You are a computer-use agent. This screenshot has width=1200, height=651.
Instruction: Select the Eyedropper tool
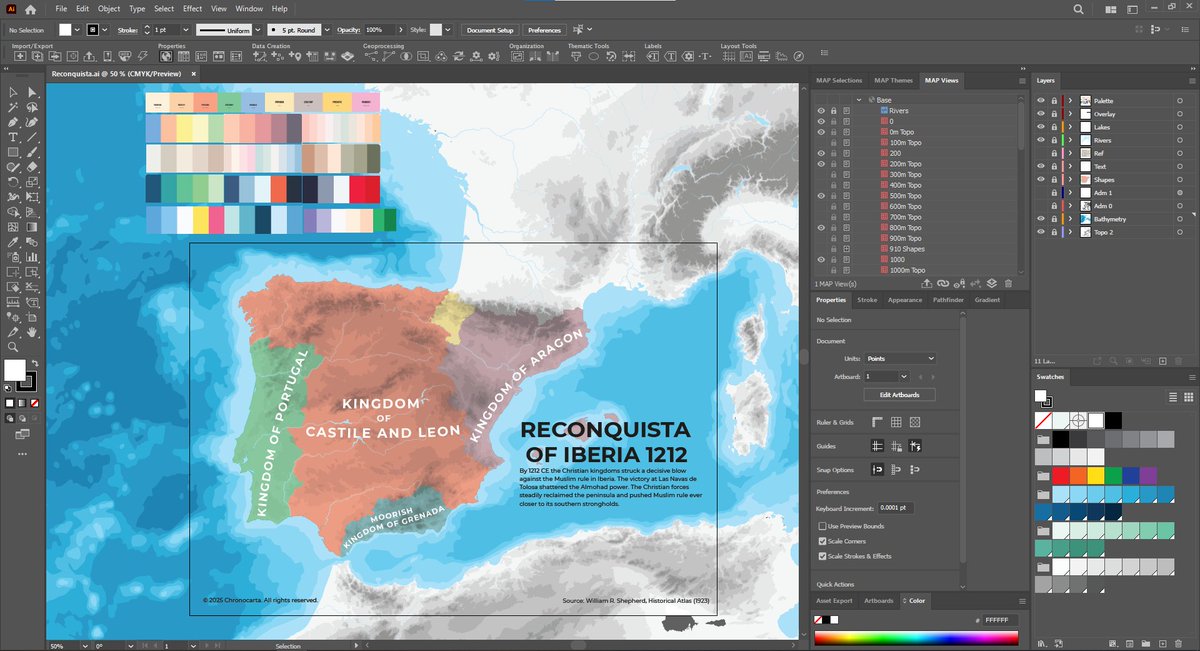pos(13,241)
